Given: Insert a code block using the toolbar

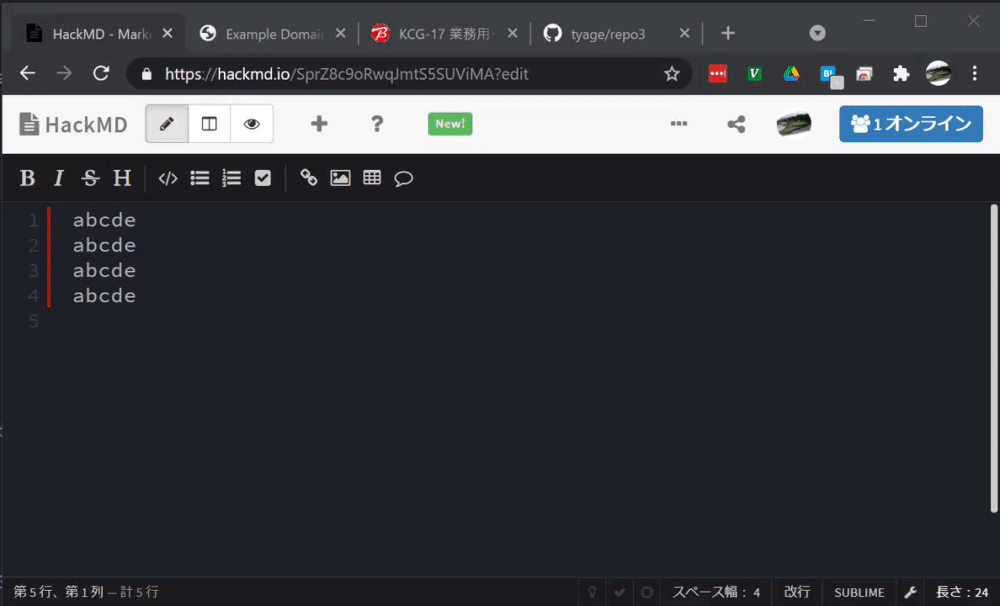Looking at the screenshot, I should (167, 177).
